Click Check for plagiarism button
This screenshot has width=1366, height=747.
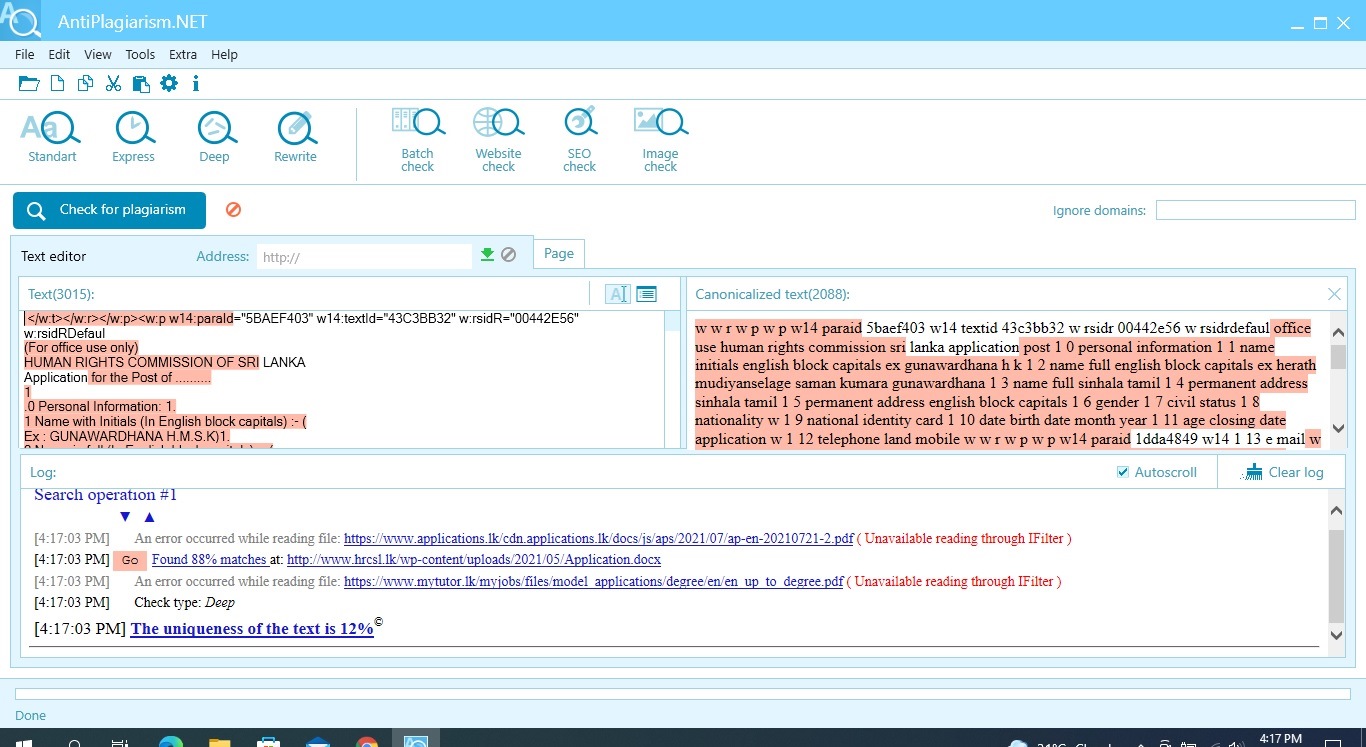(109, 210)
